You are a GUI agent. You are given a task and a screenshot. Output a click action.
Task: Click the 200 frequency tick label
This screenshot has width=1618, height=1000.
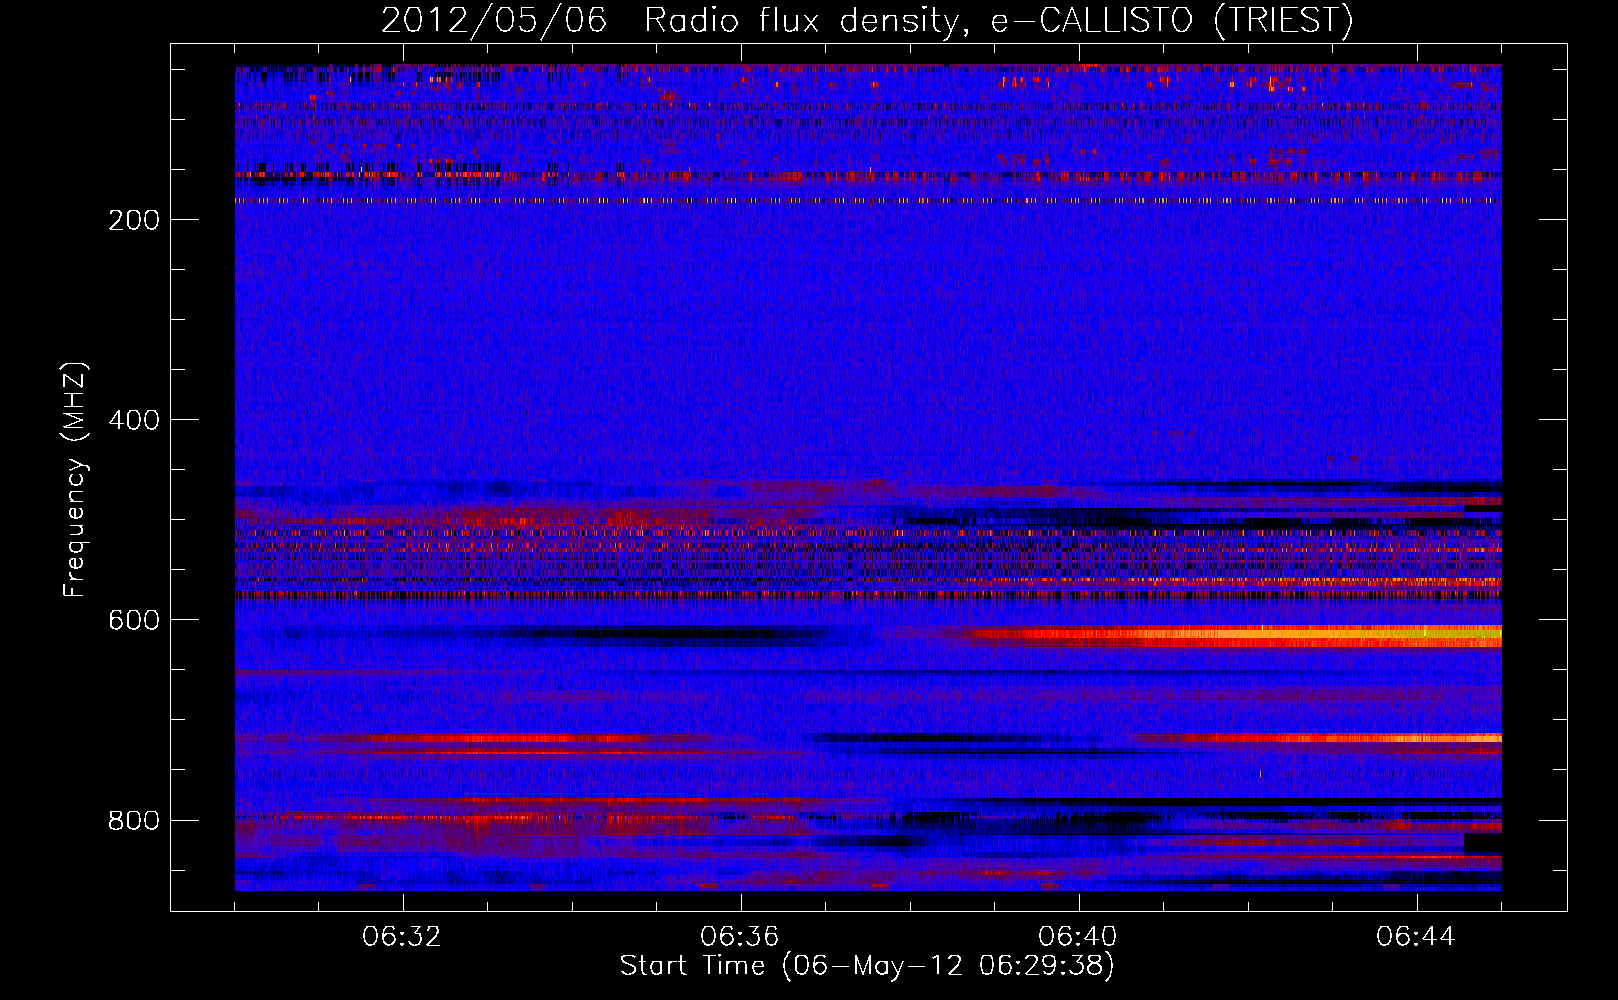click(134, 220)
